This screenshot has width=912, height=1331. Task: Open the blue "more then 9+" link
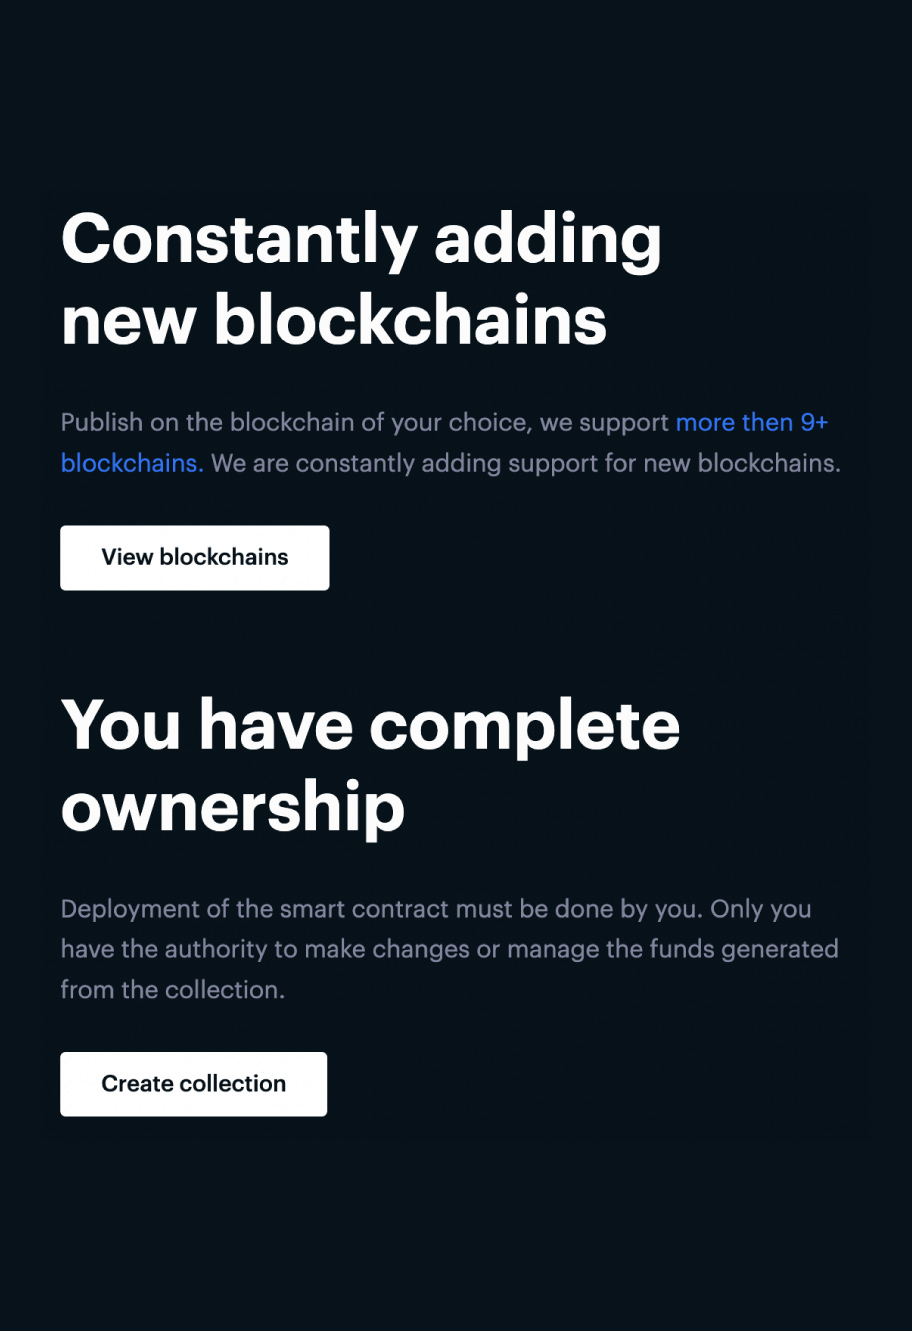(752, 423)
